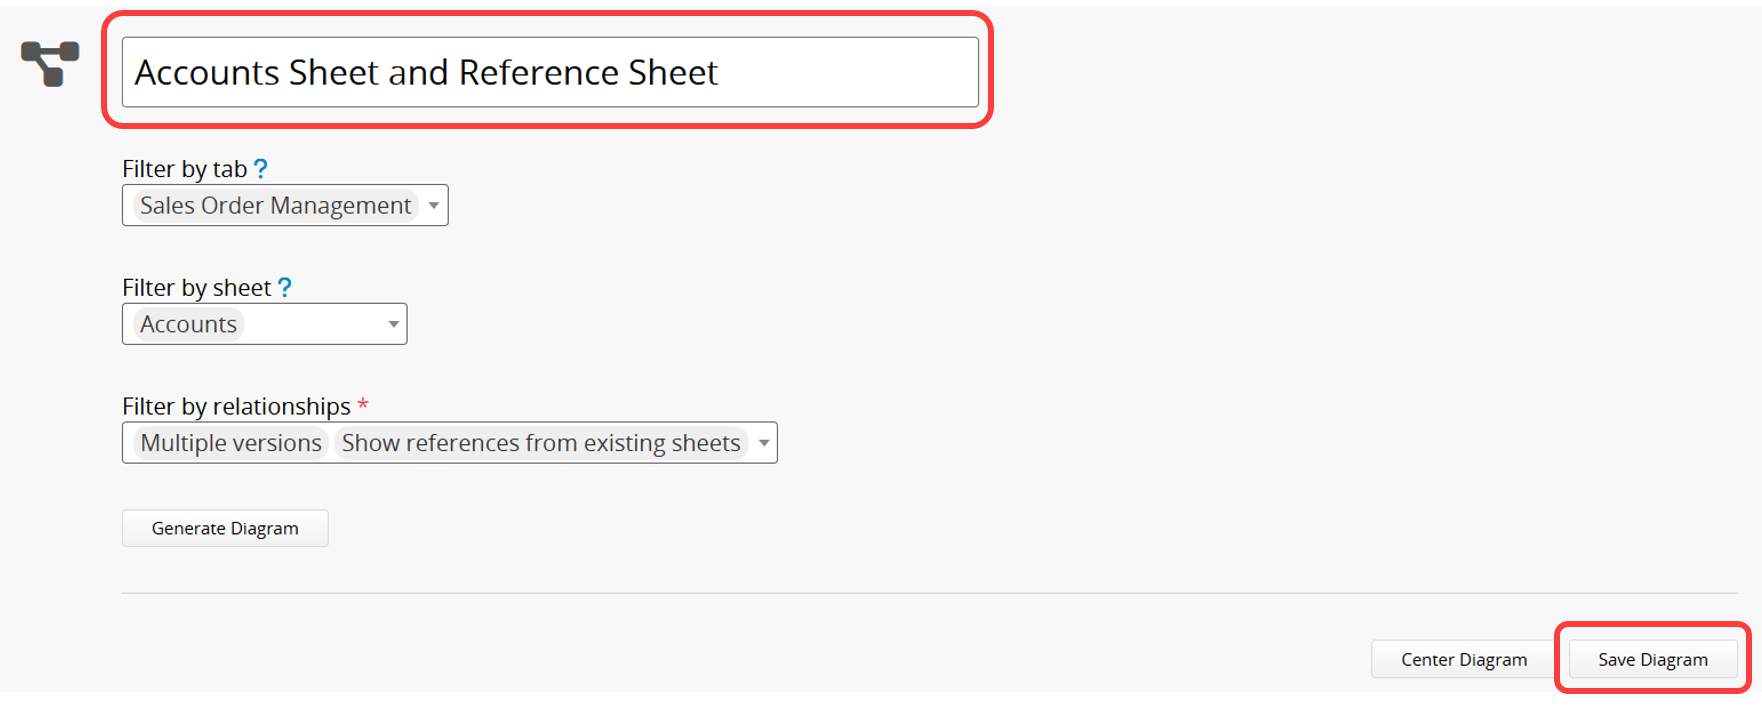
Task: Click the Filter by relationships label
Action: (x=236, y=406)
